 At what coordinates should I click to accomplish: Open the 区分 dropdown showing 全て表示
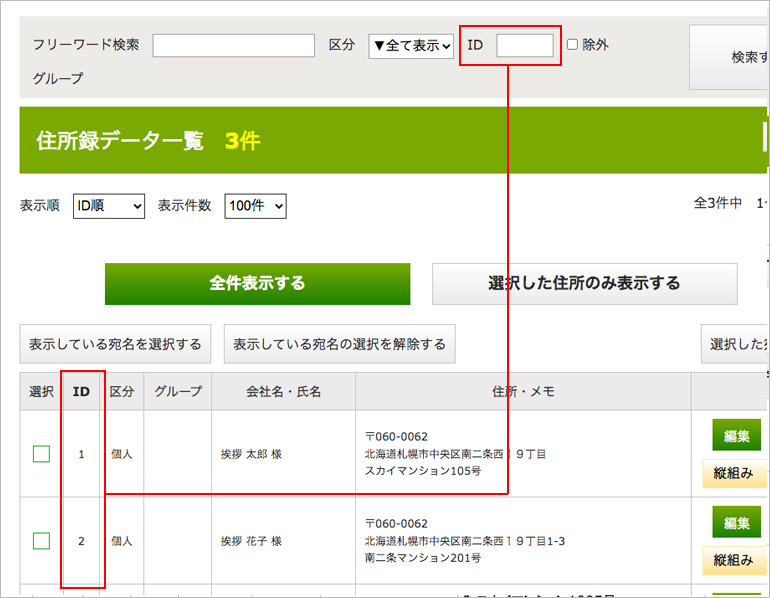point(411,45)
